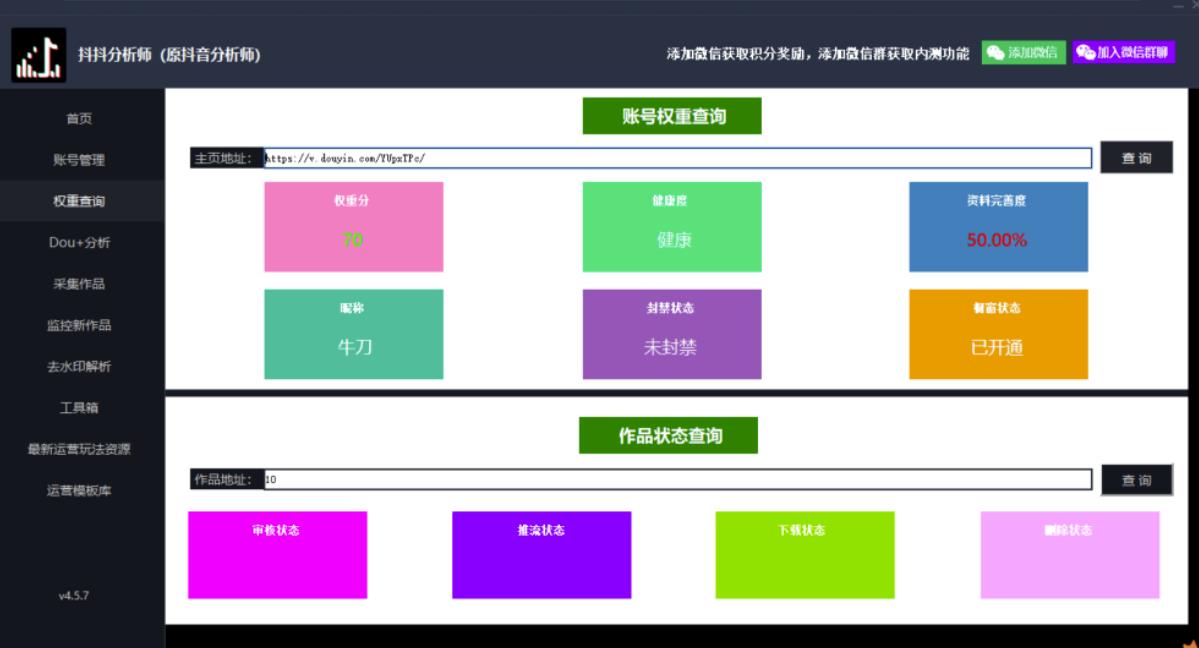Click the 资料完善度 50.00% blue card
The height and width of the screenshot is (648, 1199).
coord(997,227)
